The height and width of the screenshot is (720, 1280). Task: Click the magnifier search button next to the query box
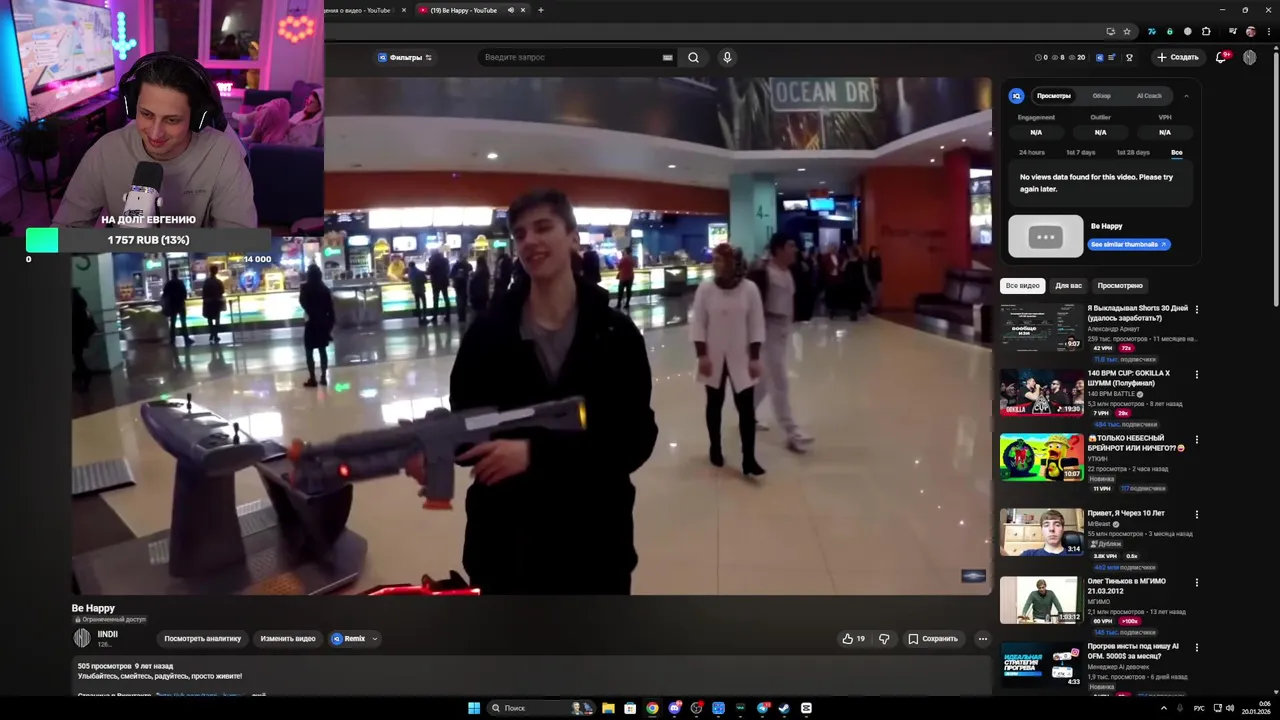693,57
